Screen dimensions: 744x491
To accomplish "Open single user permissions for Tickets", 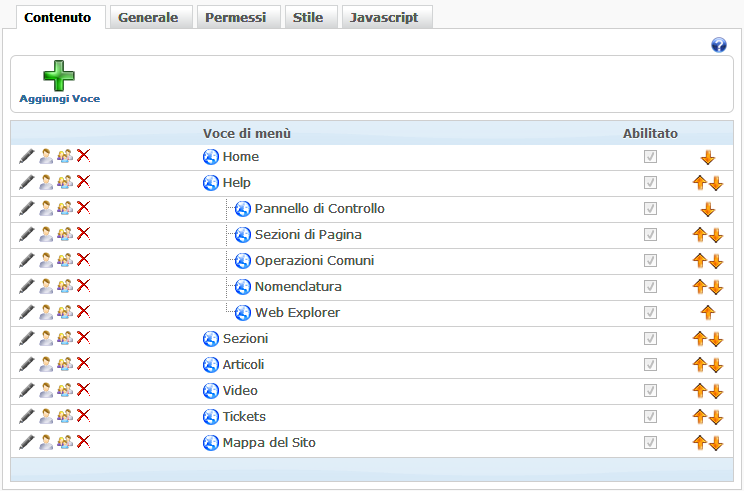I will tap(46, 416).
